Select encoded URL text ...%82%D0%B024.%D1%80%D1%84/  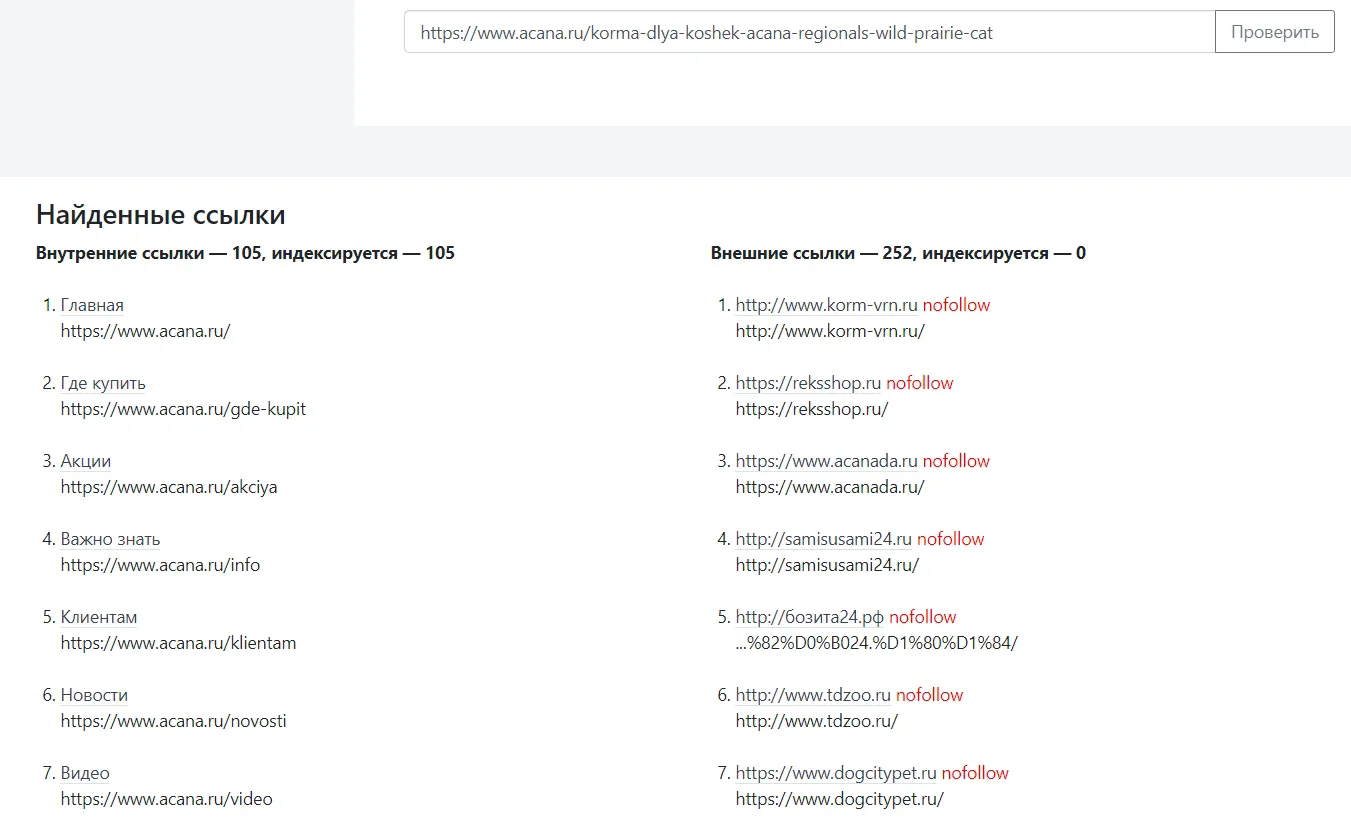[877, 643]
